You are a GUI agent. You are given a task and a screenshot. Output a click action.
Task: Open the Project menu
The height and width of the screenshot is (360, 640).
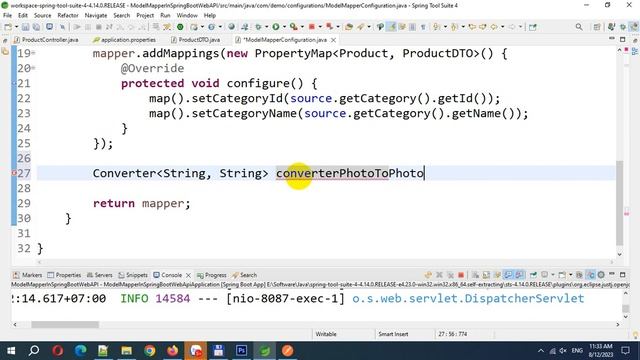point(145,16)
